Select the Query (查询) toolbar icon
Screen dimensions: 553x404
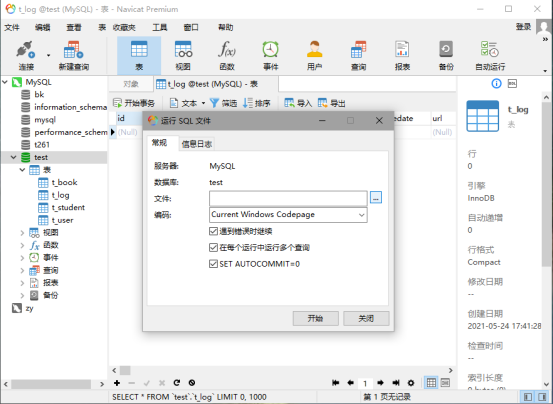point(358,56)
